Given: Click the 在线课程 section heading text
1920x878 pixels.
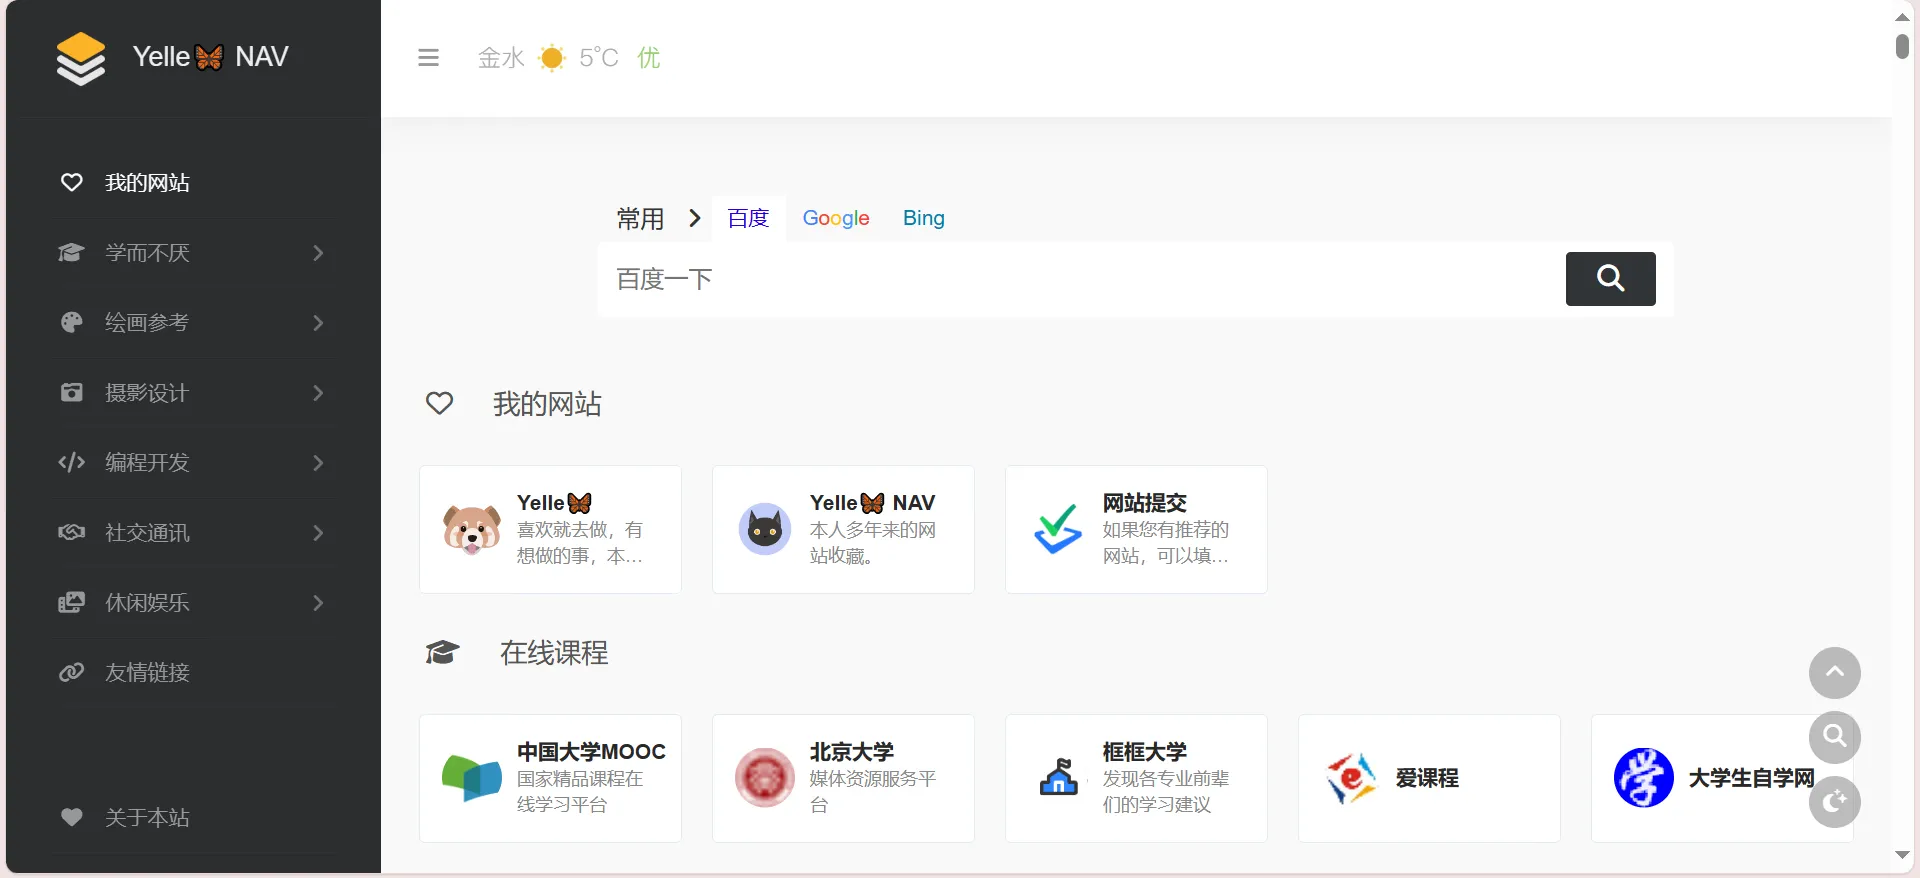Looking at the screenshot, I should pyautogui.click(x=554, y=652).
